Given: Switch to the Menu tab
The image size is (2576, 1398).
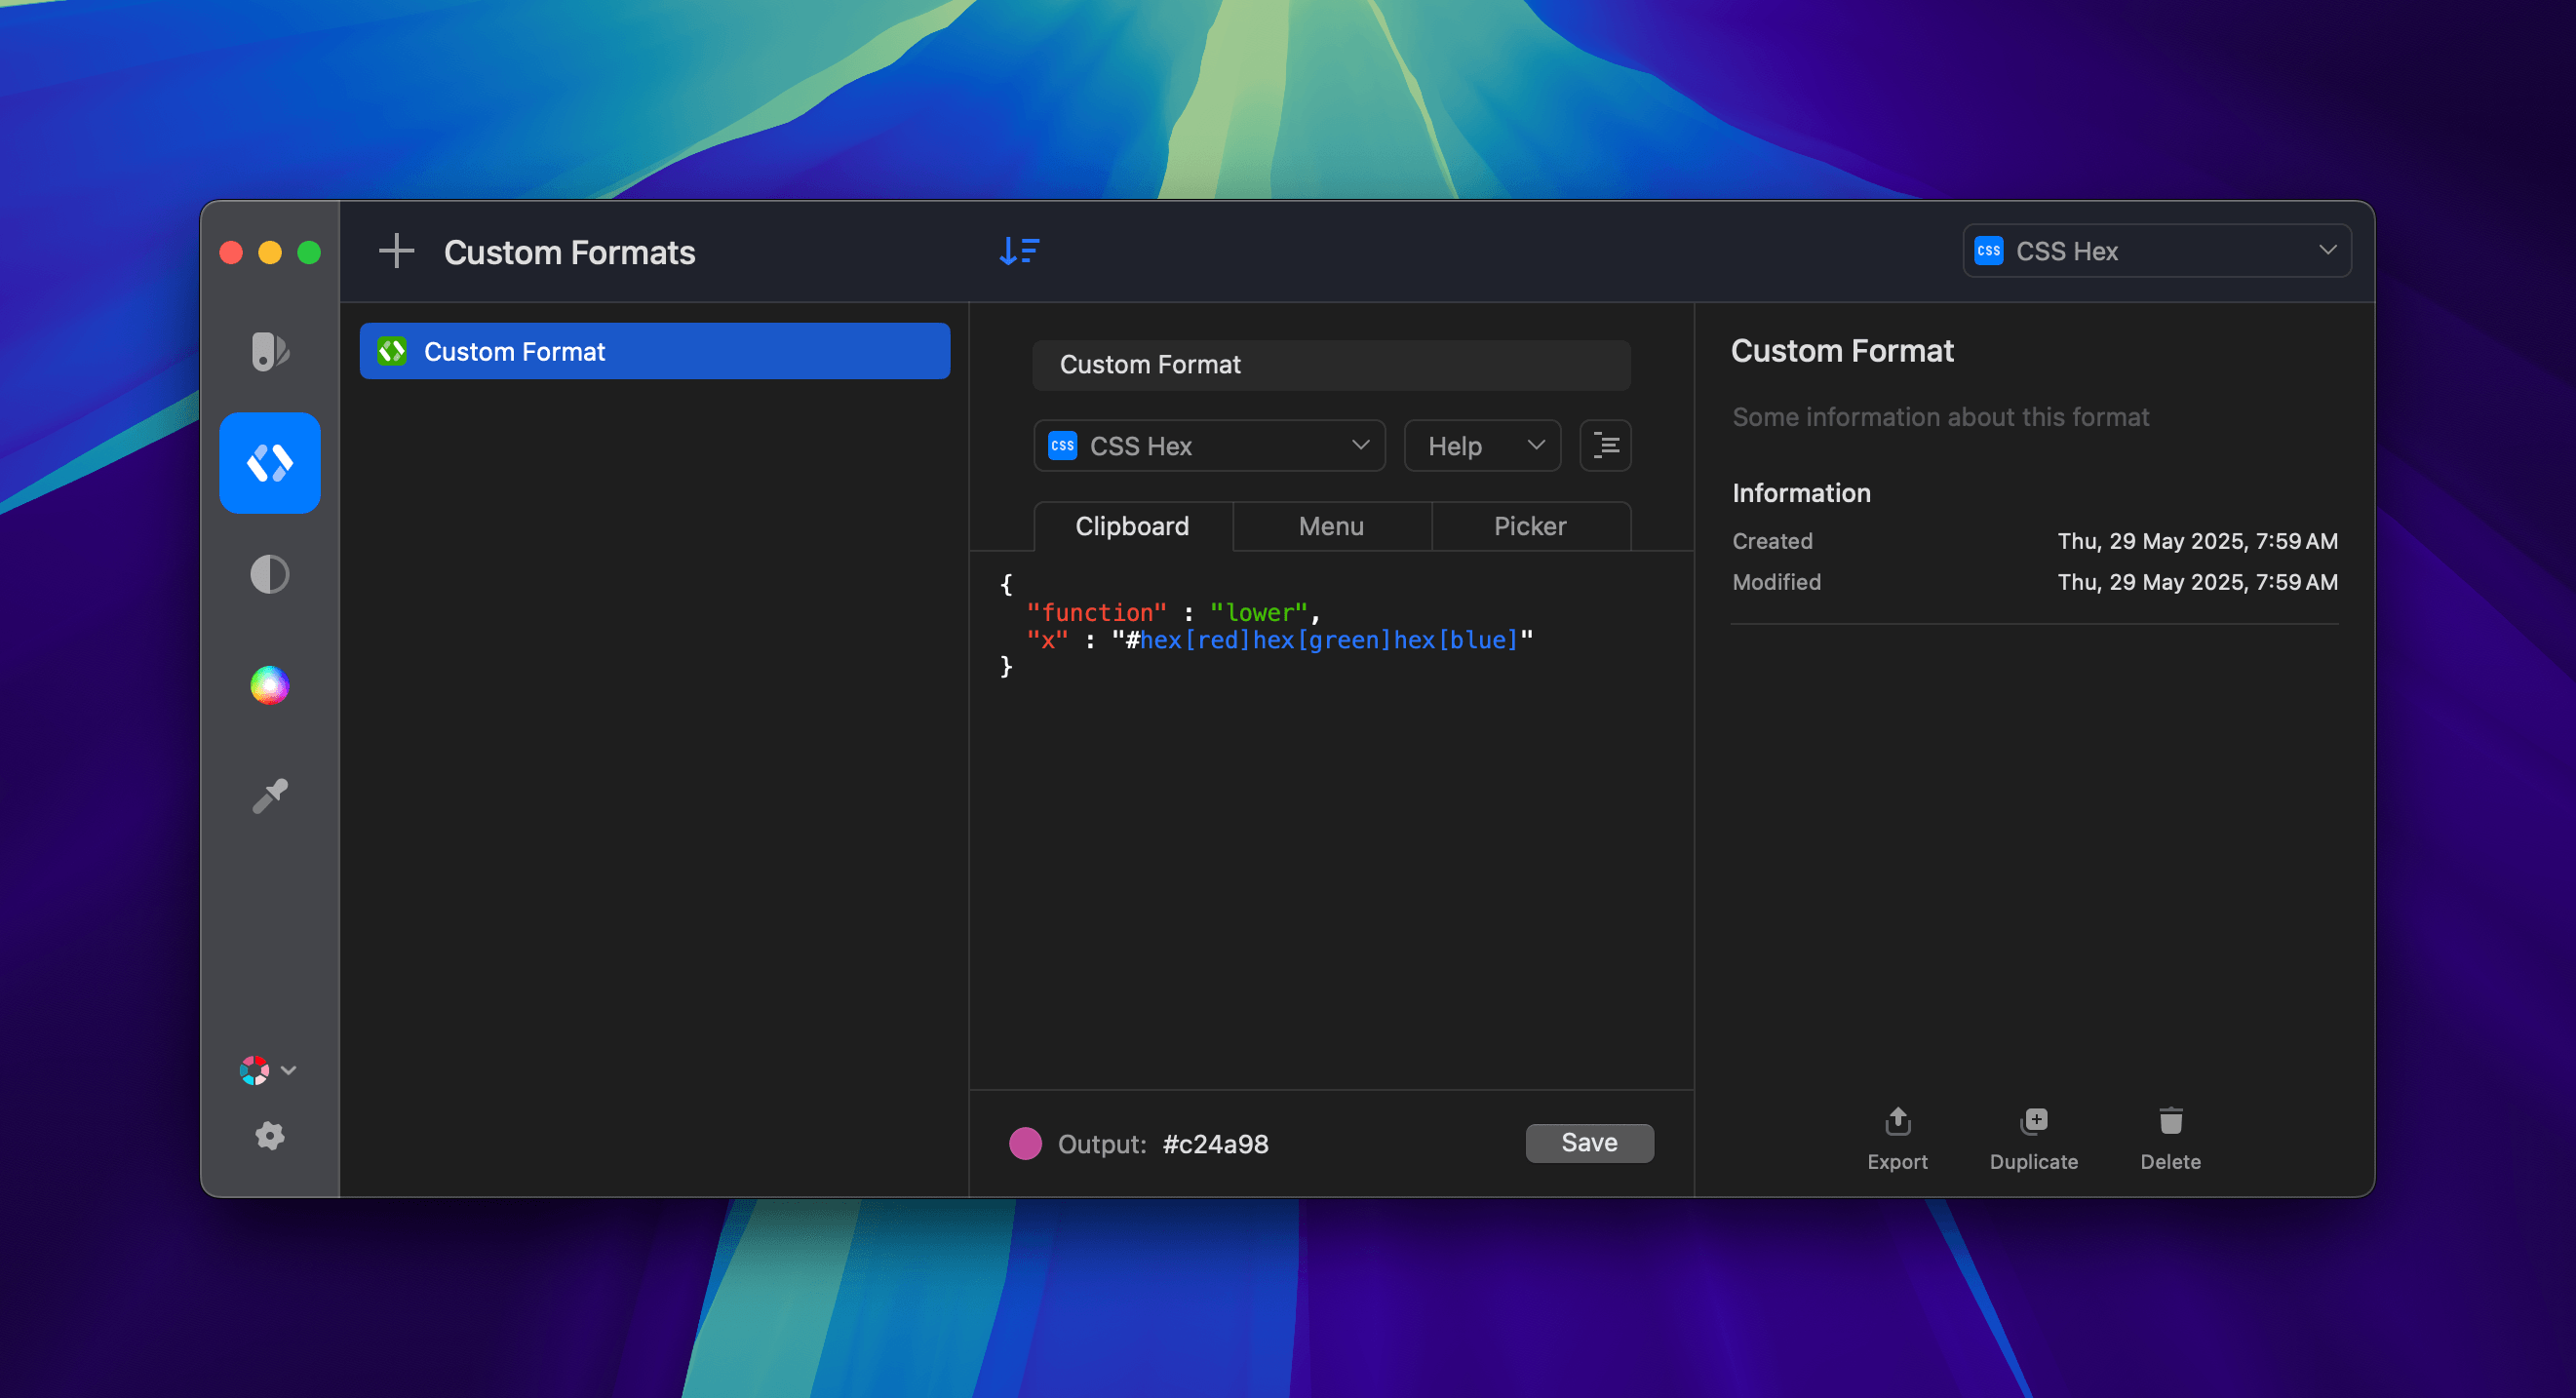Looking at the screenshot, I should [x=1331, y=526].
